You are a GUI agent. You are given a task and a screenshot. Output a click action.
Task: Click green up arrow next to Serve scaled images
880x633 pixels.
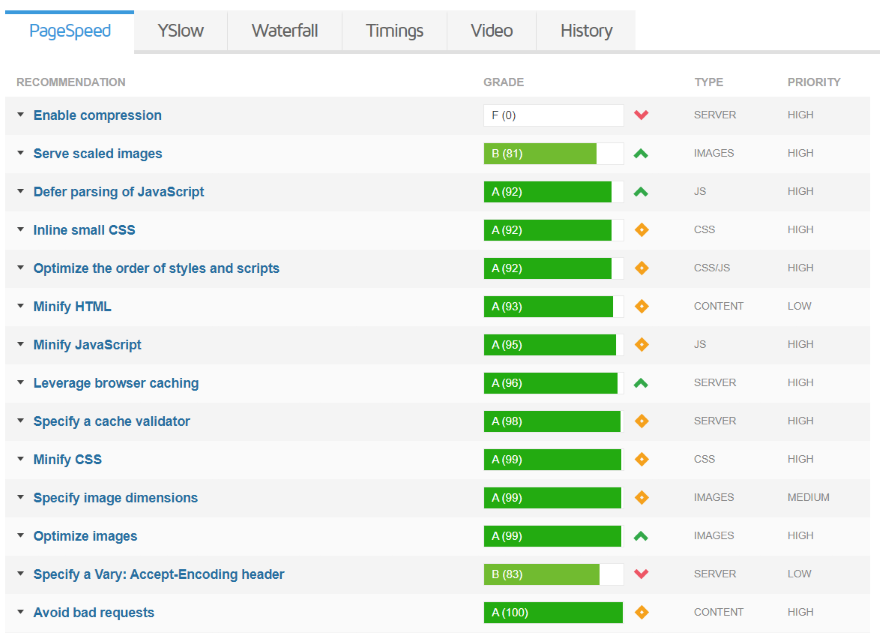(x=641, y=153)
